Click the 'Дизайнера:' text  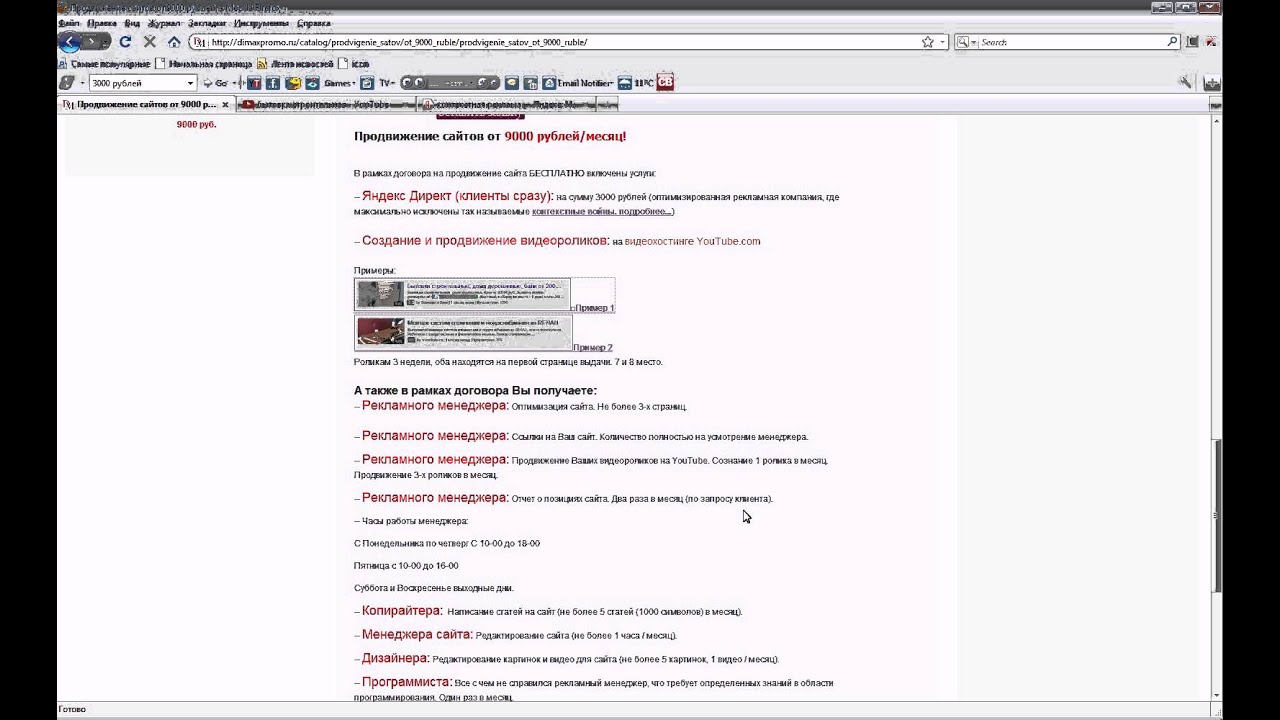[395, 658]
